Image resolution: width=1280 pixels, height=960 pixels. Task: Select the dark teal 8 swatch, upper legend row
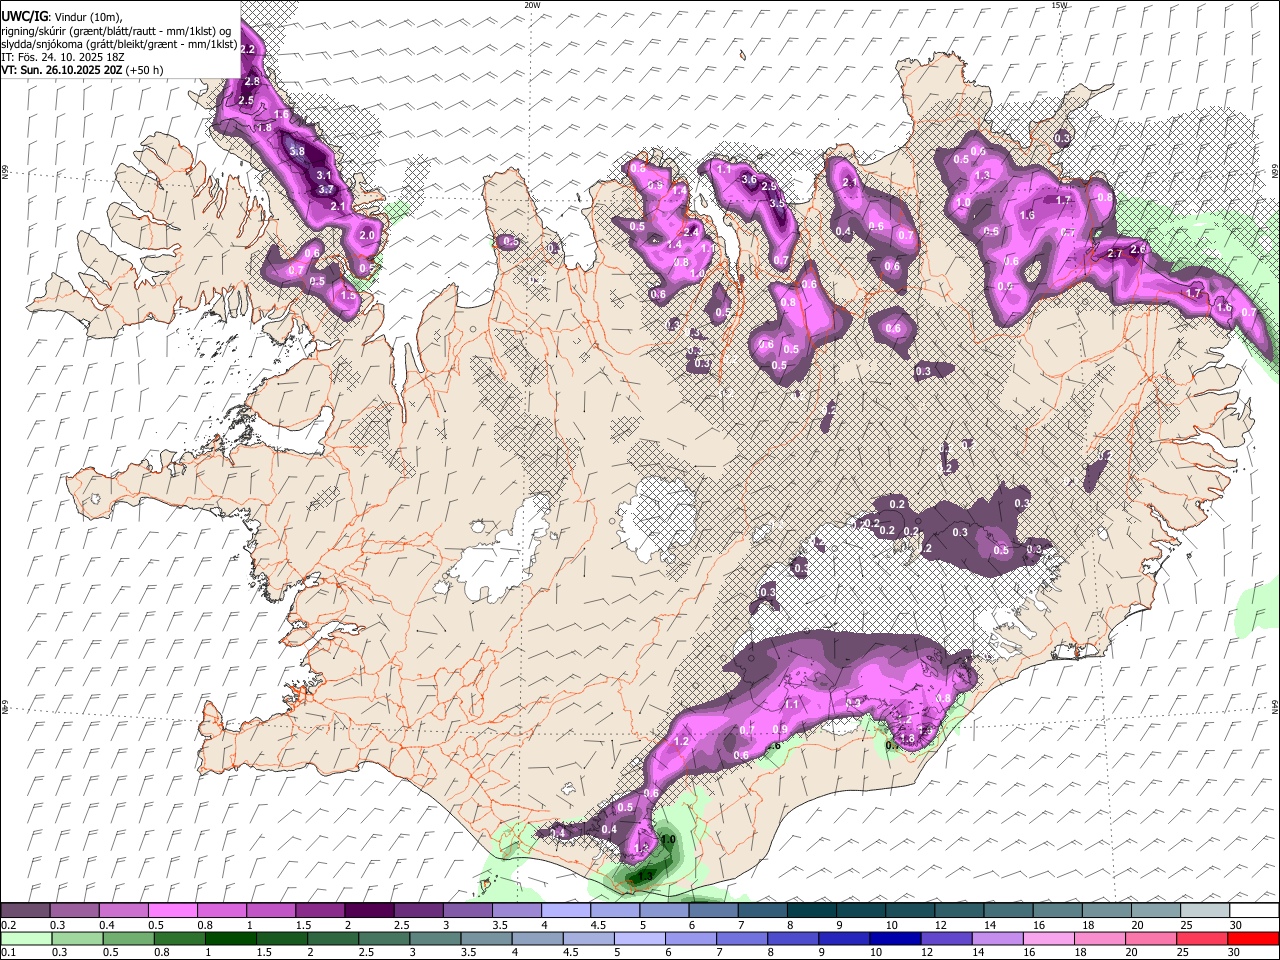click(x=811, y=911)
